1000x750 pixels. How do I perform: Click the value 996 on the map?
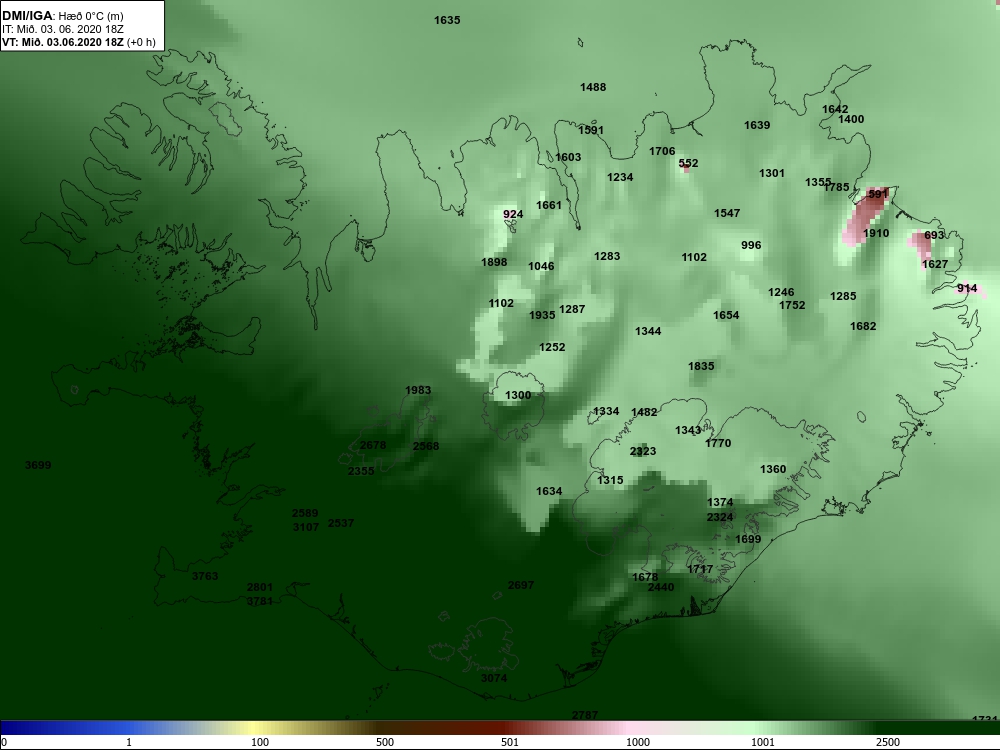[x=751, y=246]
